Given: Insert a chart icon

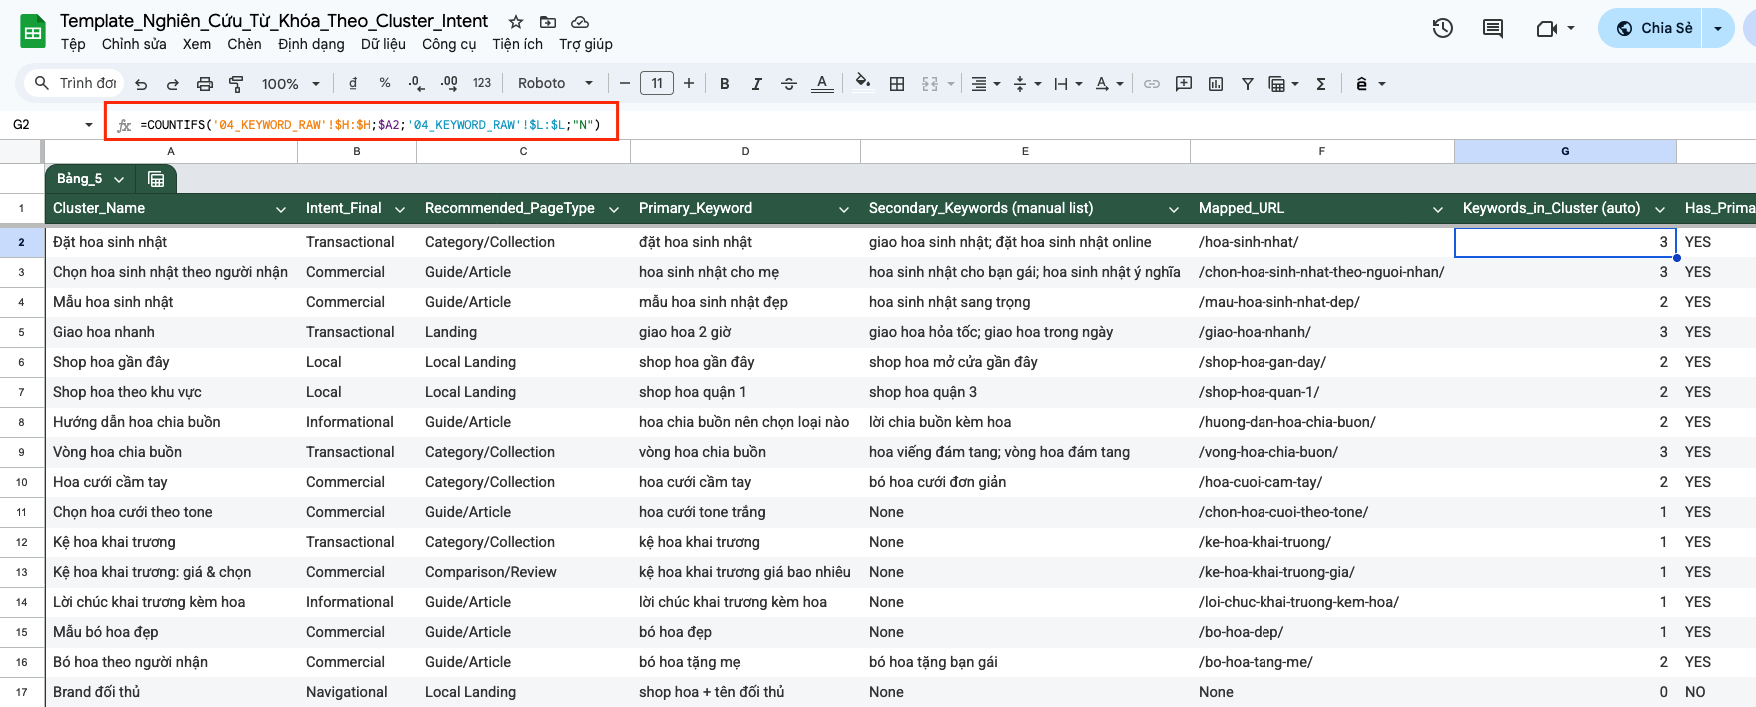Looking at the screenshot, I should (x=1216, y=84).
